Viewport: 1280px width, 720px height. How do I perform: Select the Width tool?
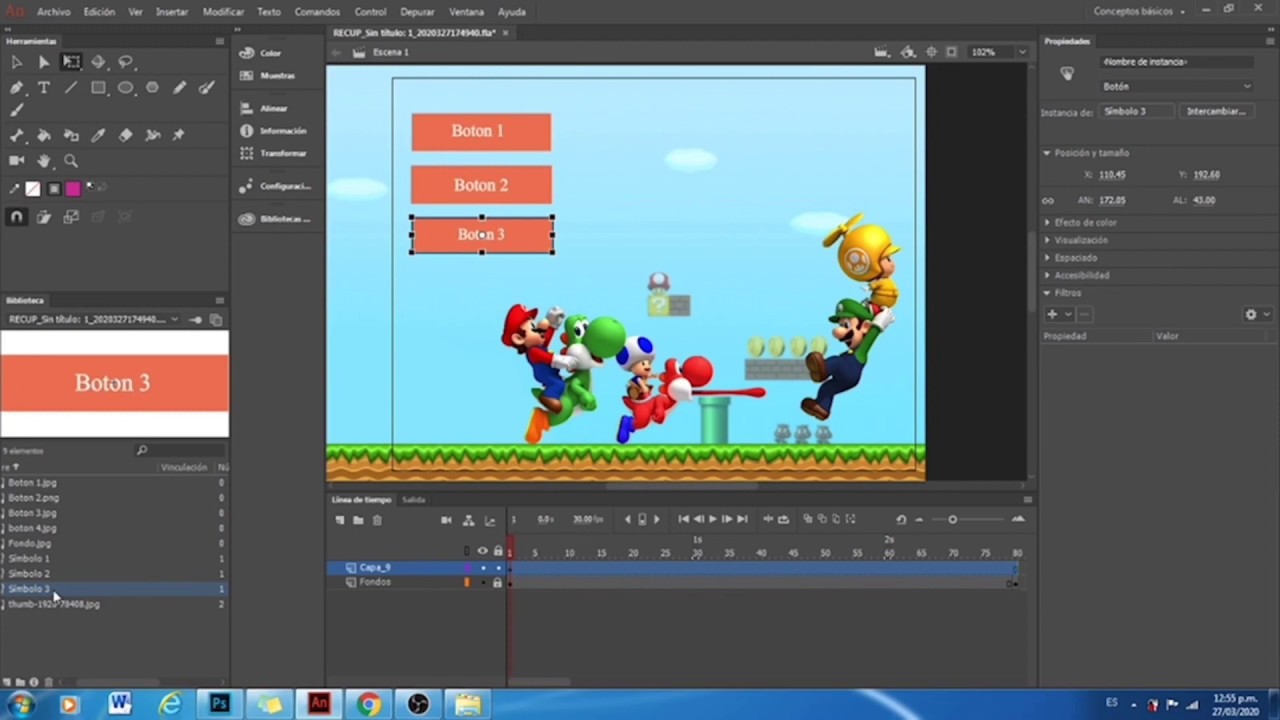(x=152, y=135)
